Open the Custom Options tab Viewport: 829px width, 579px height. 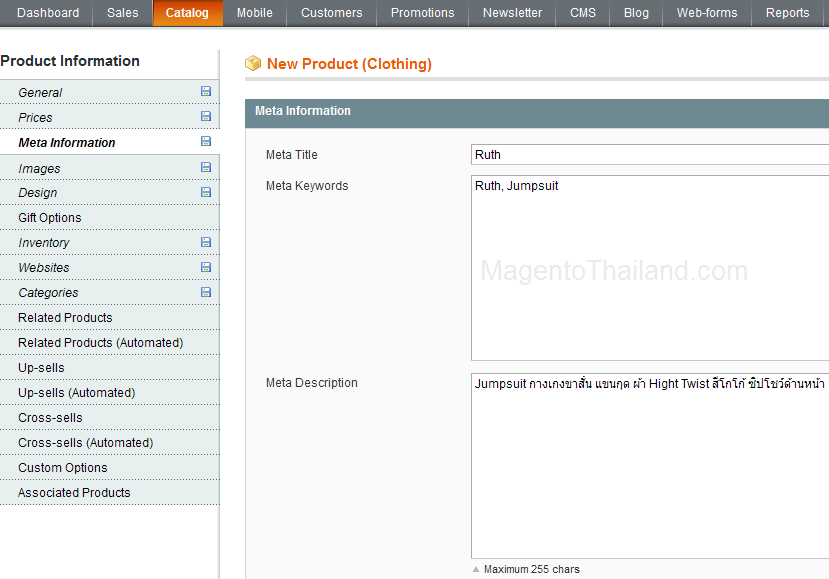pyautogui.click(x=62, y=468)
